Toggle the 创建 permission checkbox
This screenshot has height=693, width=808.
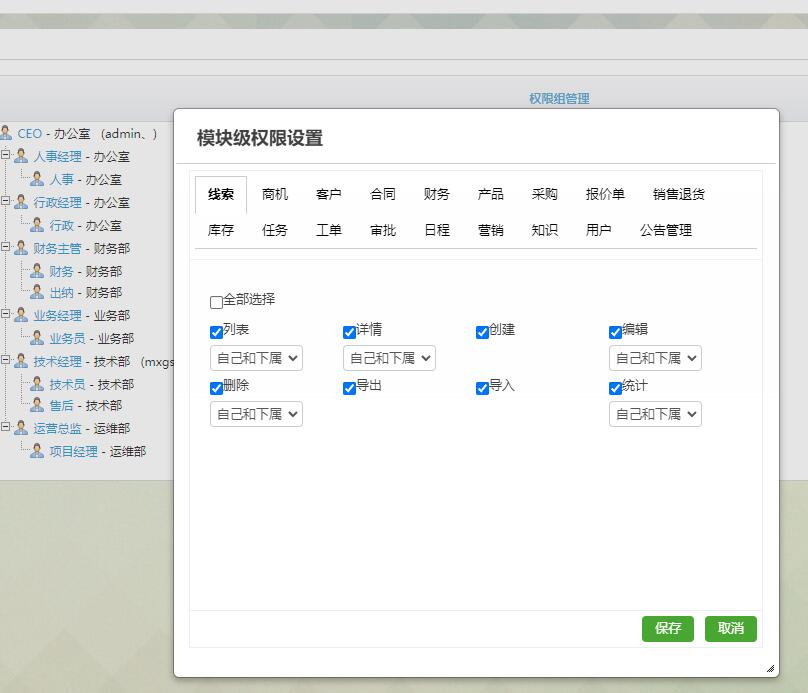(x=483, y=332)
